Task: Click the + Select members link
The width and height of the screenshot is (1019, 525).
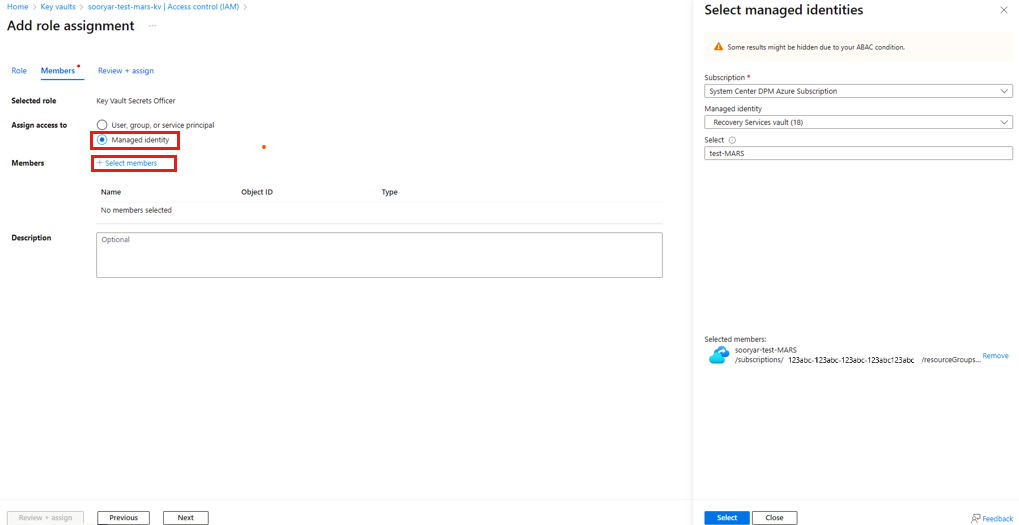Action: pyautogui.click(x=127, y=163)
